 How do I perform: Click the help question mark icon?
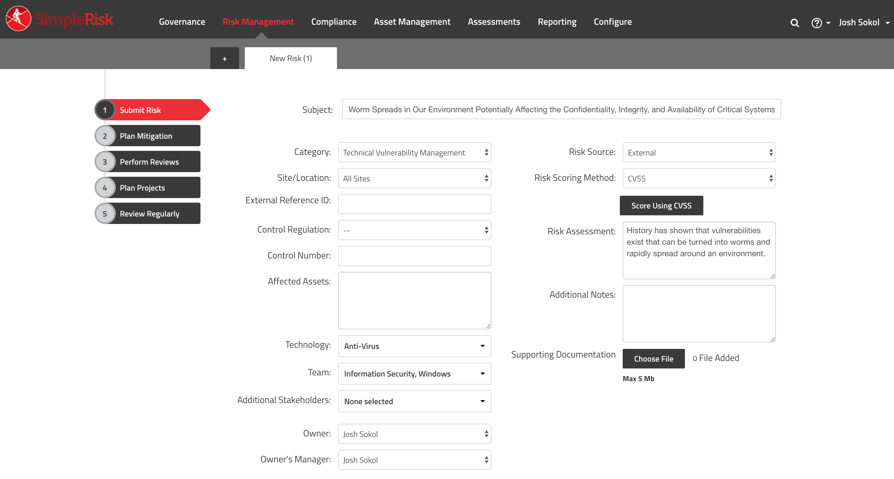817,22
